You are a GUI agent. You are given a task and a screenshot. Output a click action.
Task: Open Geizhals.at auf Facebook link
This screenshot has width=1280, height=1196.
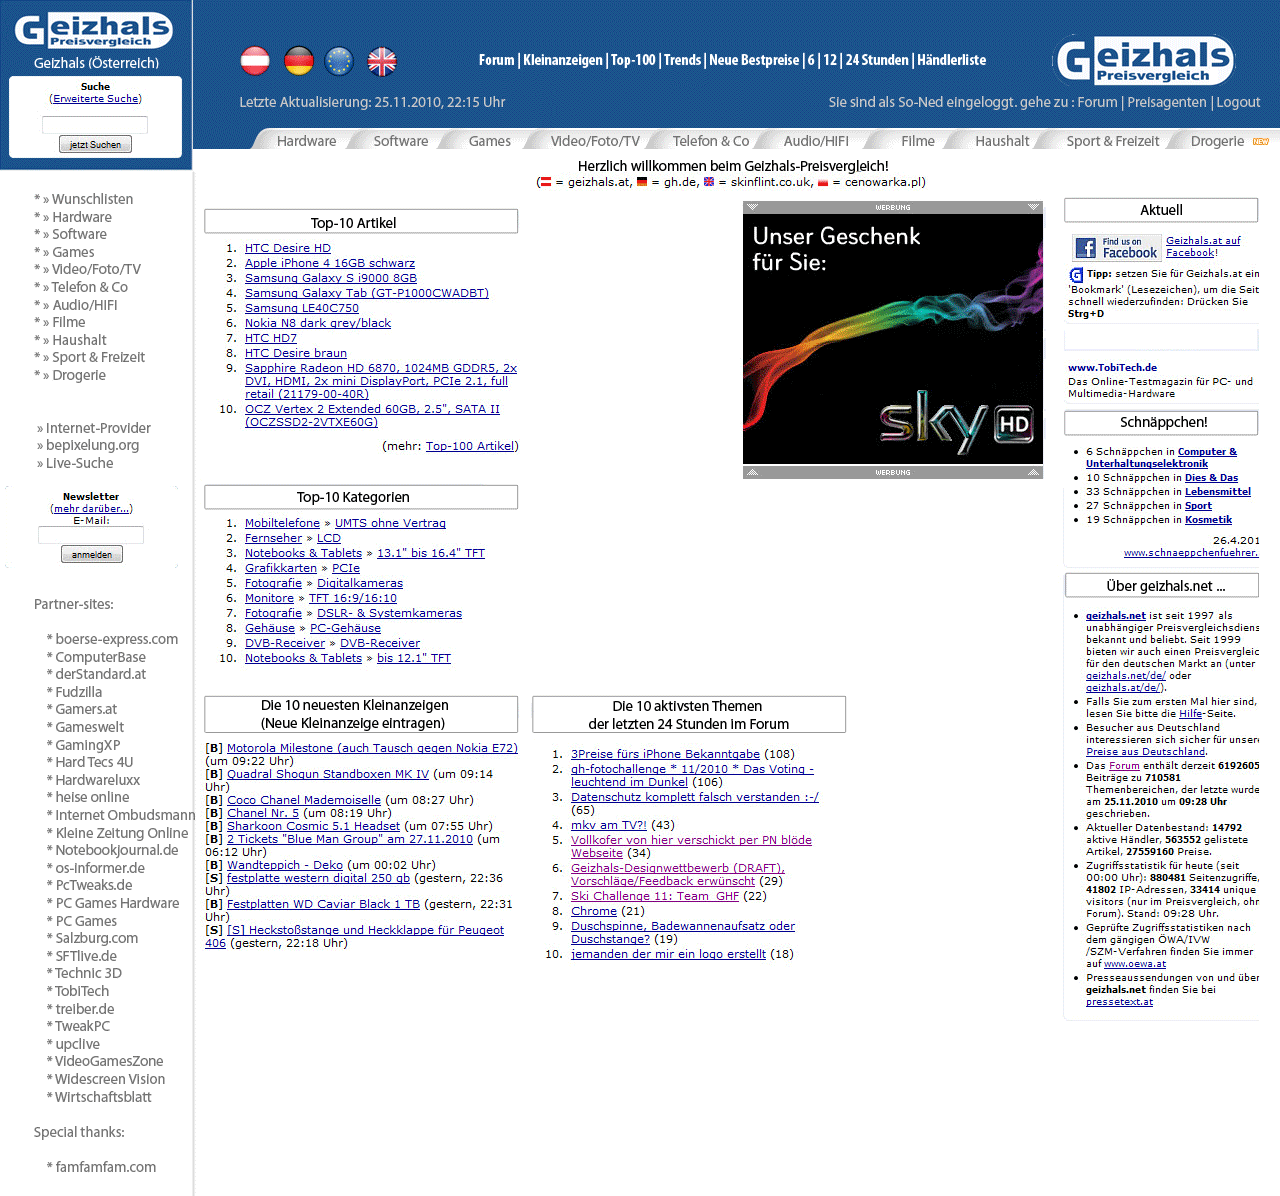[1203, 246]
